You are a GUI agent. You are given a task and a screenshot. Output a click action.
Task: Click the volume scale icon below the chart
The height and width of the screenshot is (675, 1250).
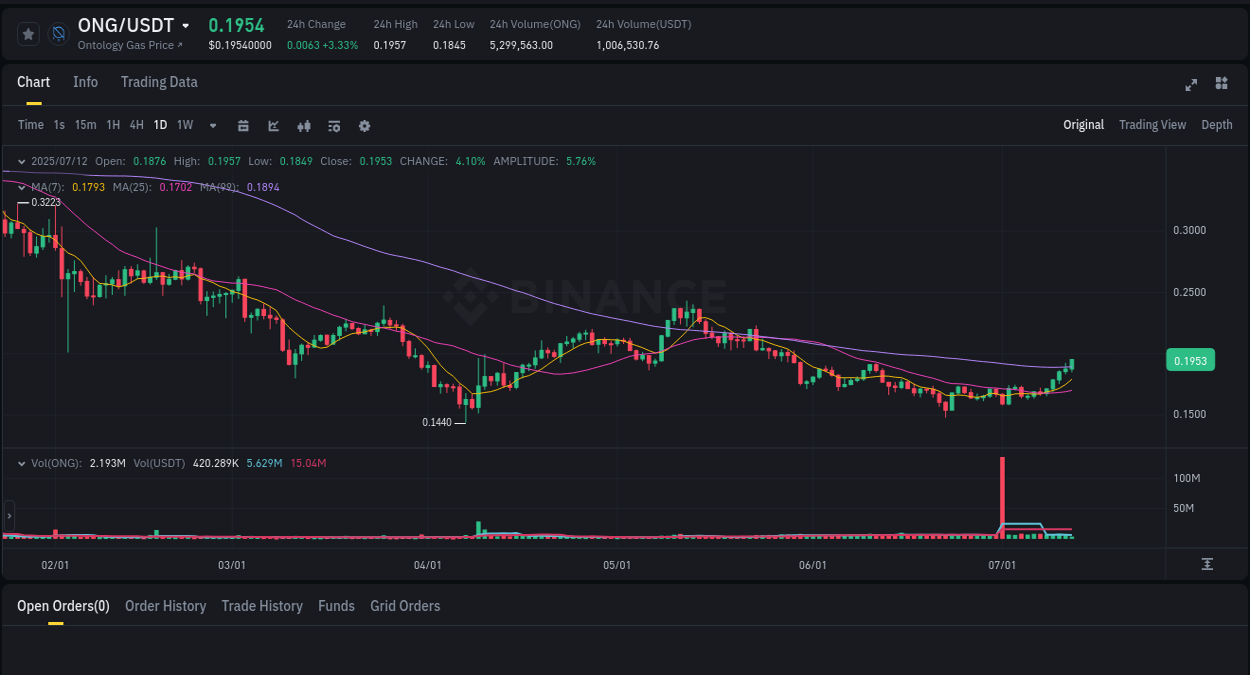tap(1208, 564)
